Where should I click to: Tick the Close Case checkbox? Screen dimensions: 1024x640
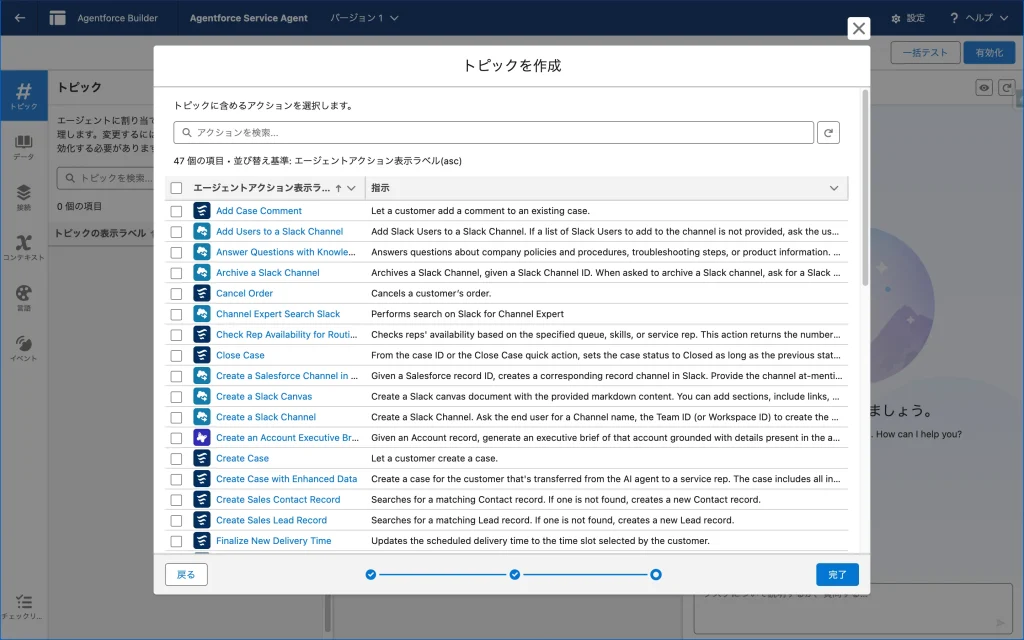click(x=176, y=356)
